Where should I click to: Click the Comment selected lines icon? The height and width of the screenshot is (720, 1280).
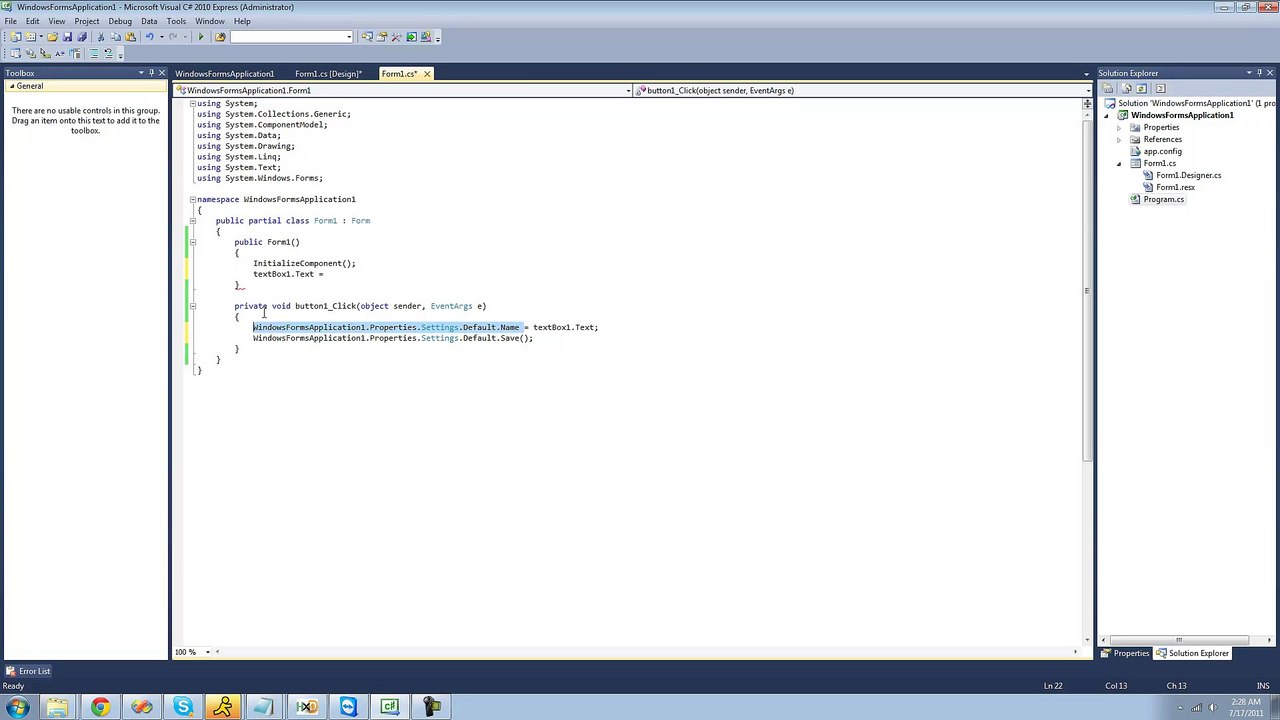(94, 53)
